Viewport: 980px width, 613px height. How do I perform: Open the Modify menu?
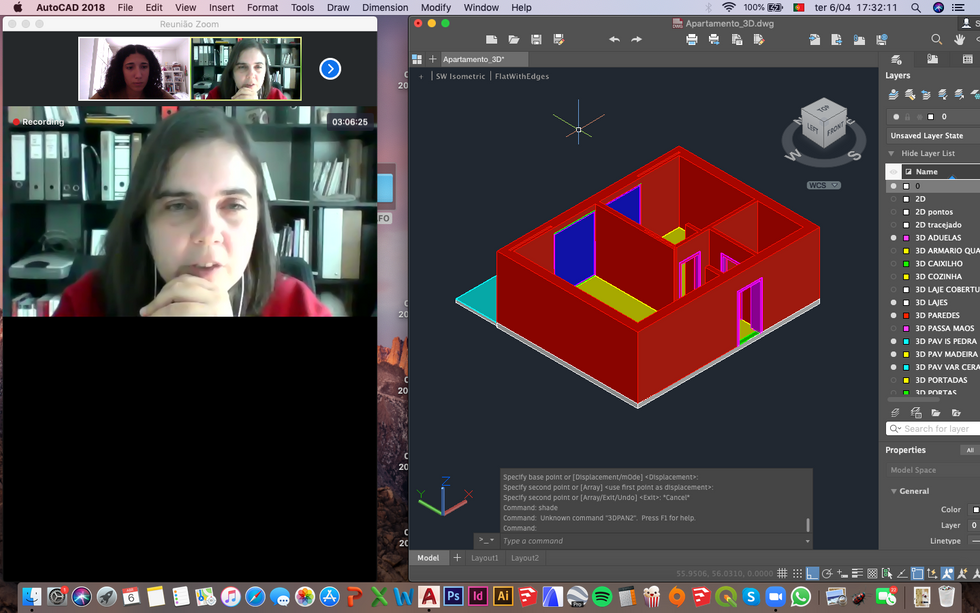click(436, 7)
